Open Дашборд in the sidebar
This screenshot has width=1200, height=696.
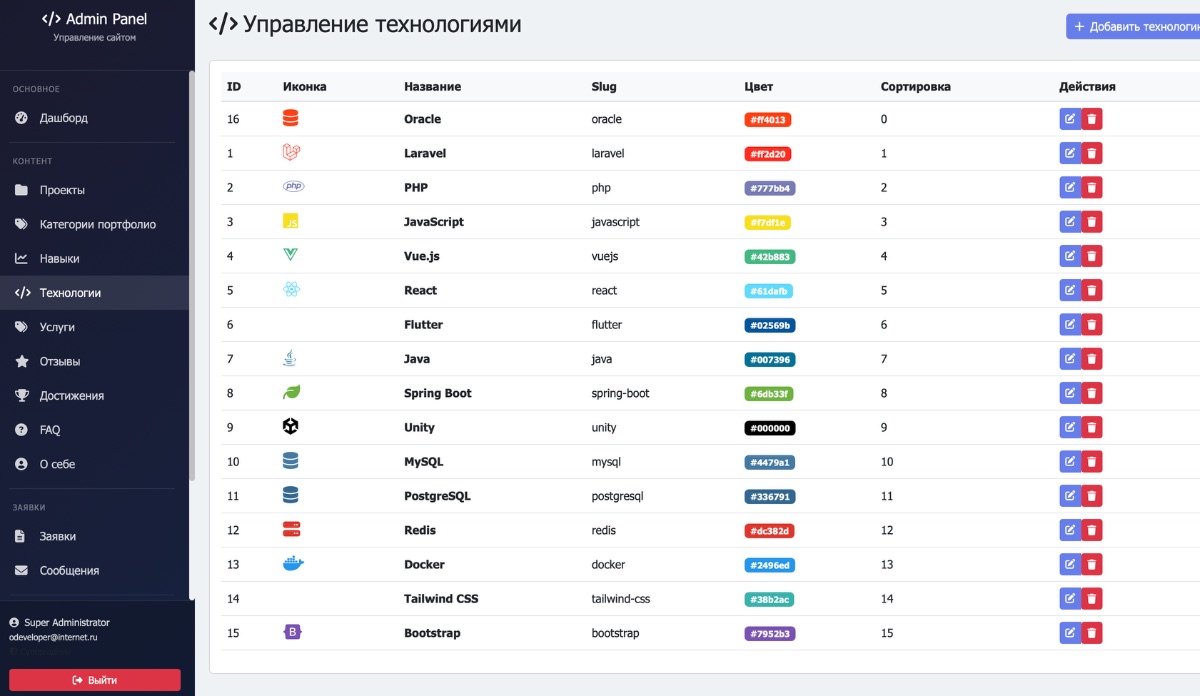(94, 118)
